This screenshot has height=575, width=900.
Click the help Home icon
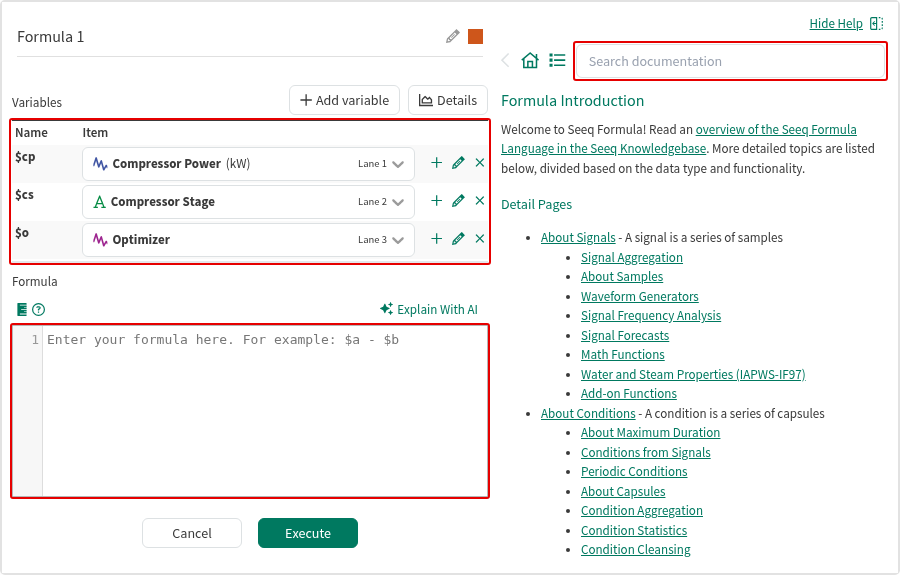click(x=530, y=60)
